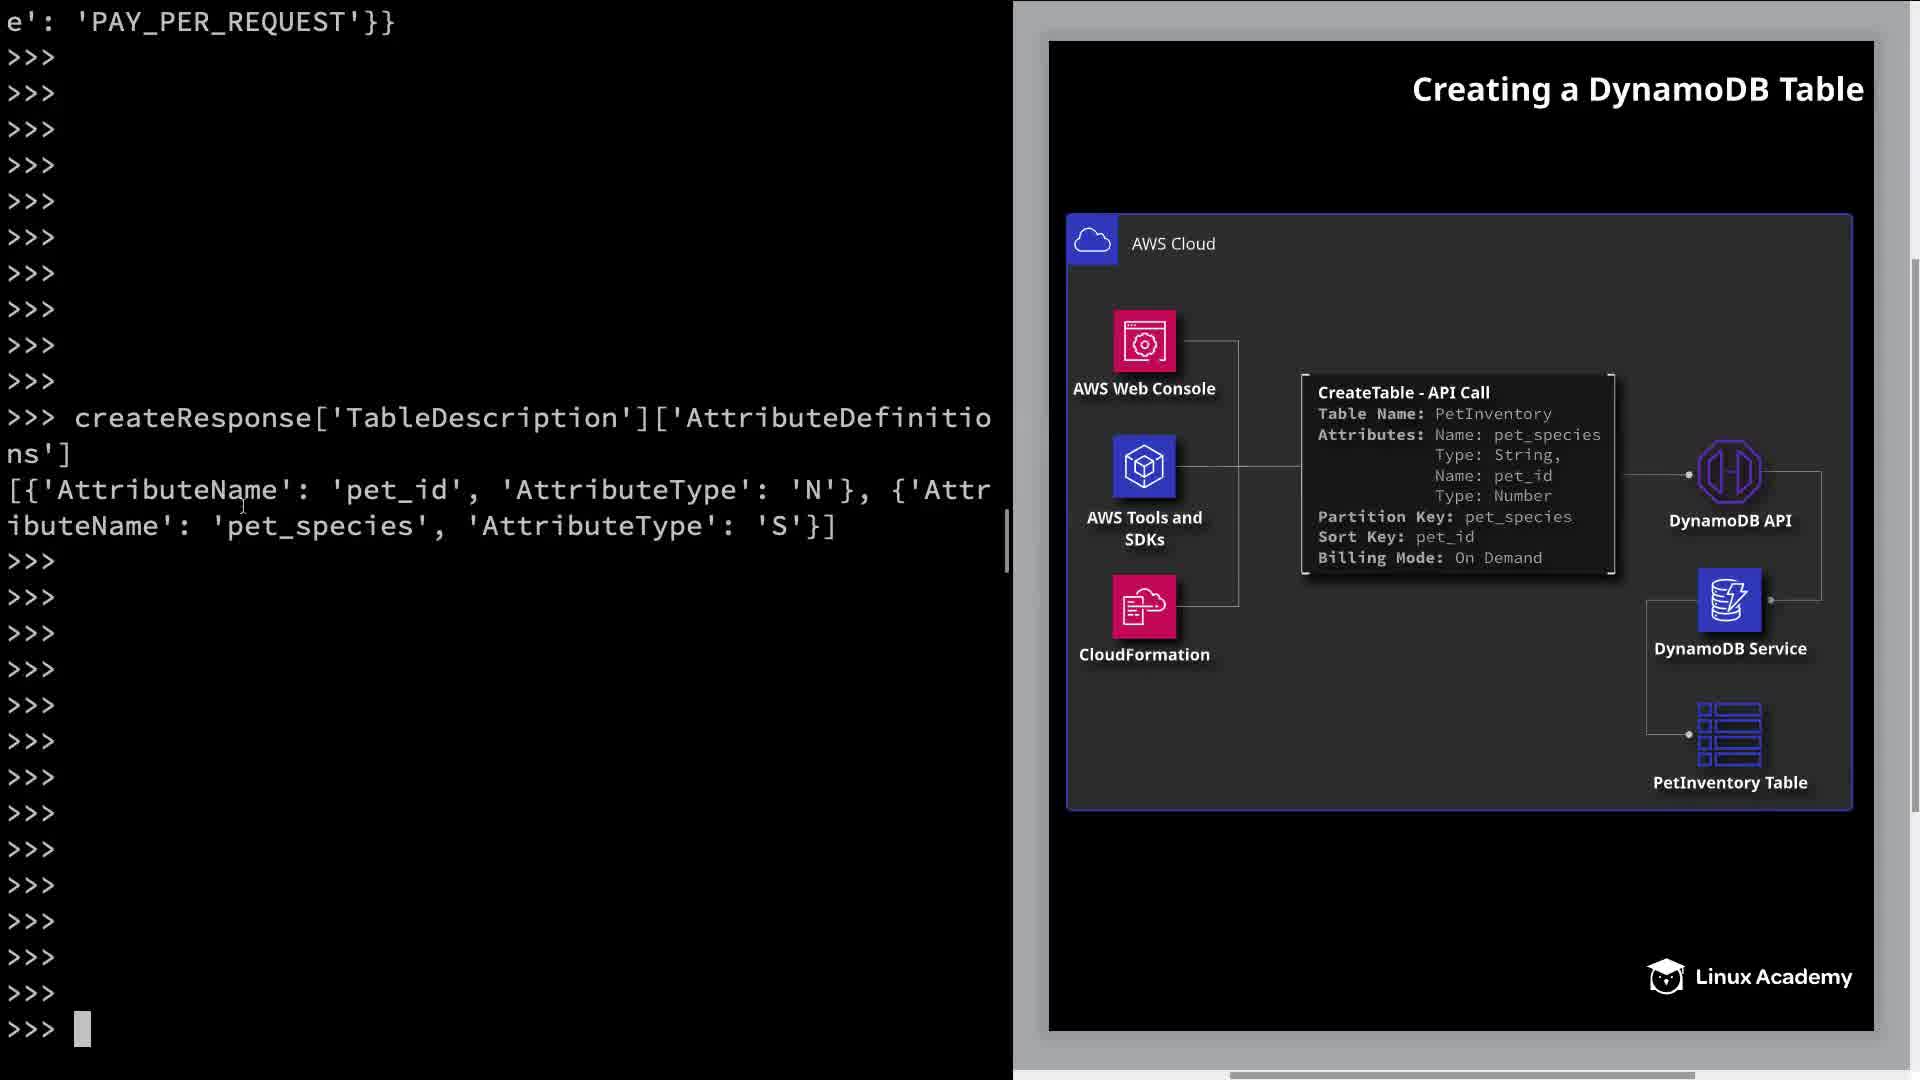Click the AWS Cloud label text
Viewport: 1920px width, 1080px height.
1173,244
